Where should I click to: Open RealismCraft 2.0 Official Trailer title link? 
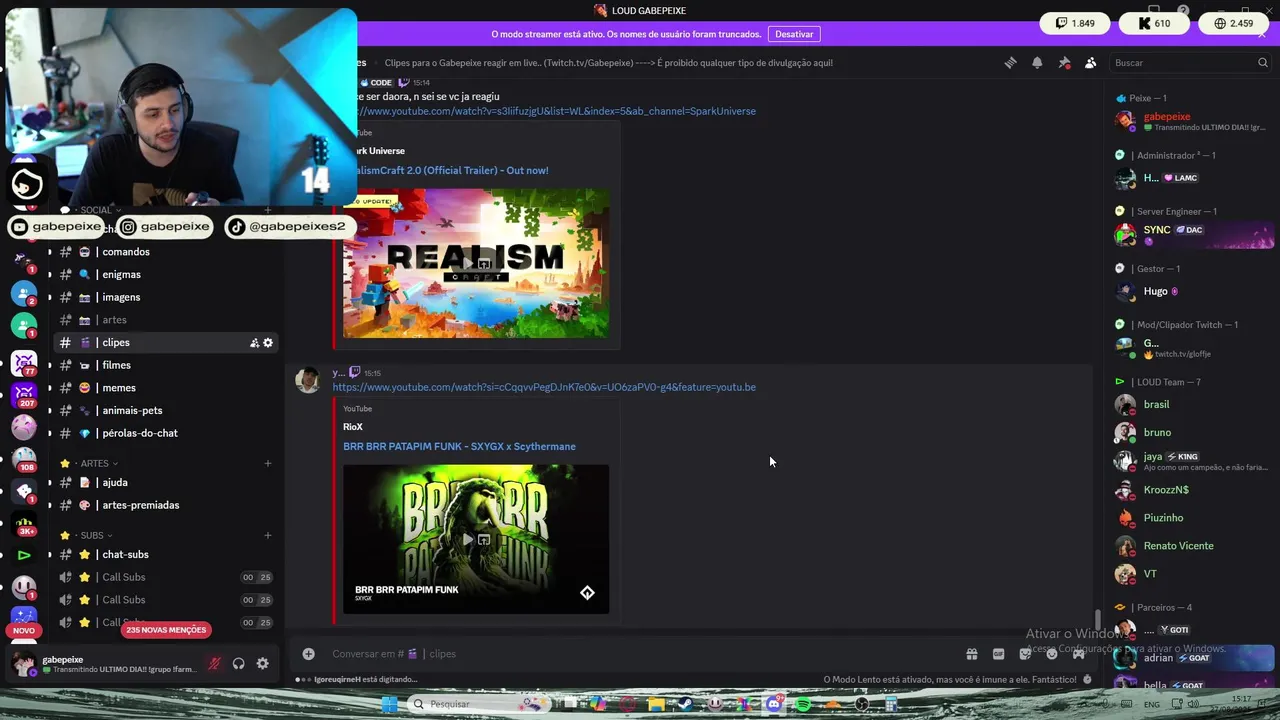[451, 170]
